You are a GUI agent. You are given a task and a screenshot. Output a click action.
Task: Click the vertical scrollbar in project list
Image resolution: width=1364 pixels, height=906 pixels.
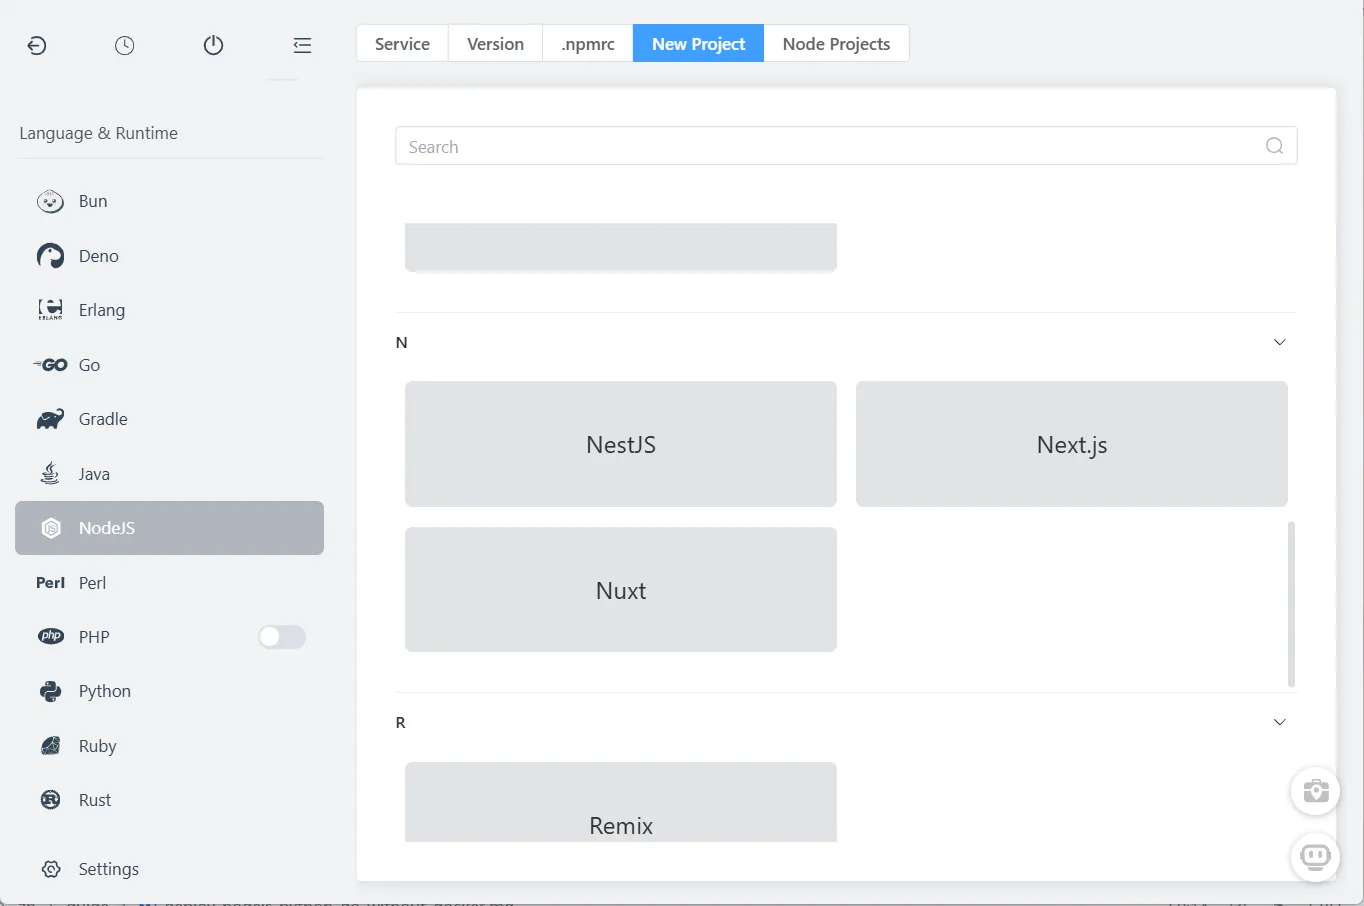pos(1291,603)
